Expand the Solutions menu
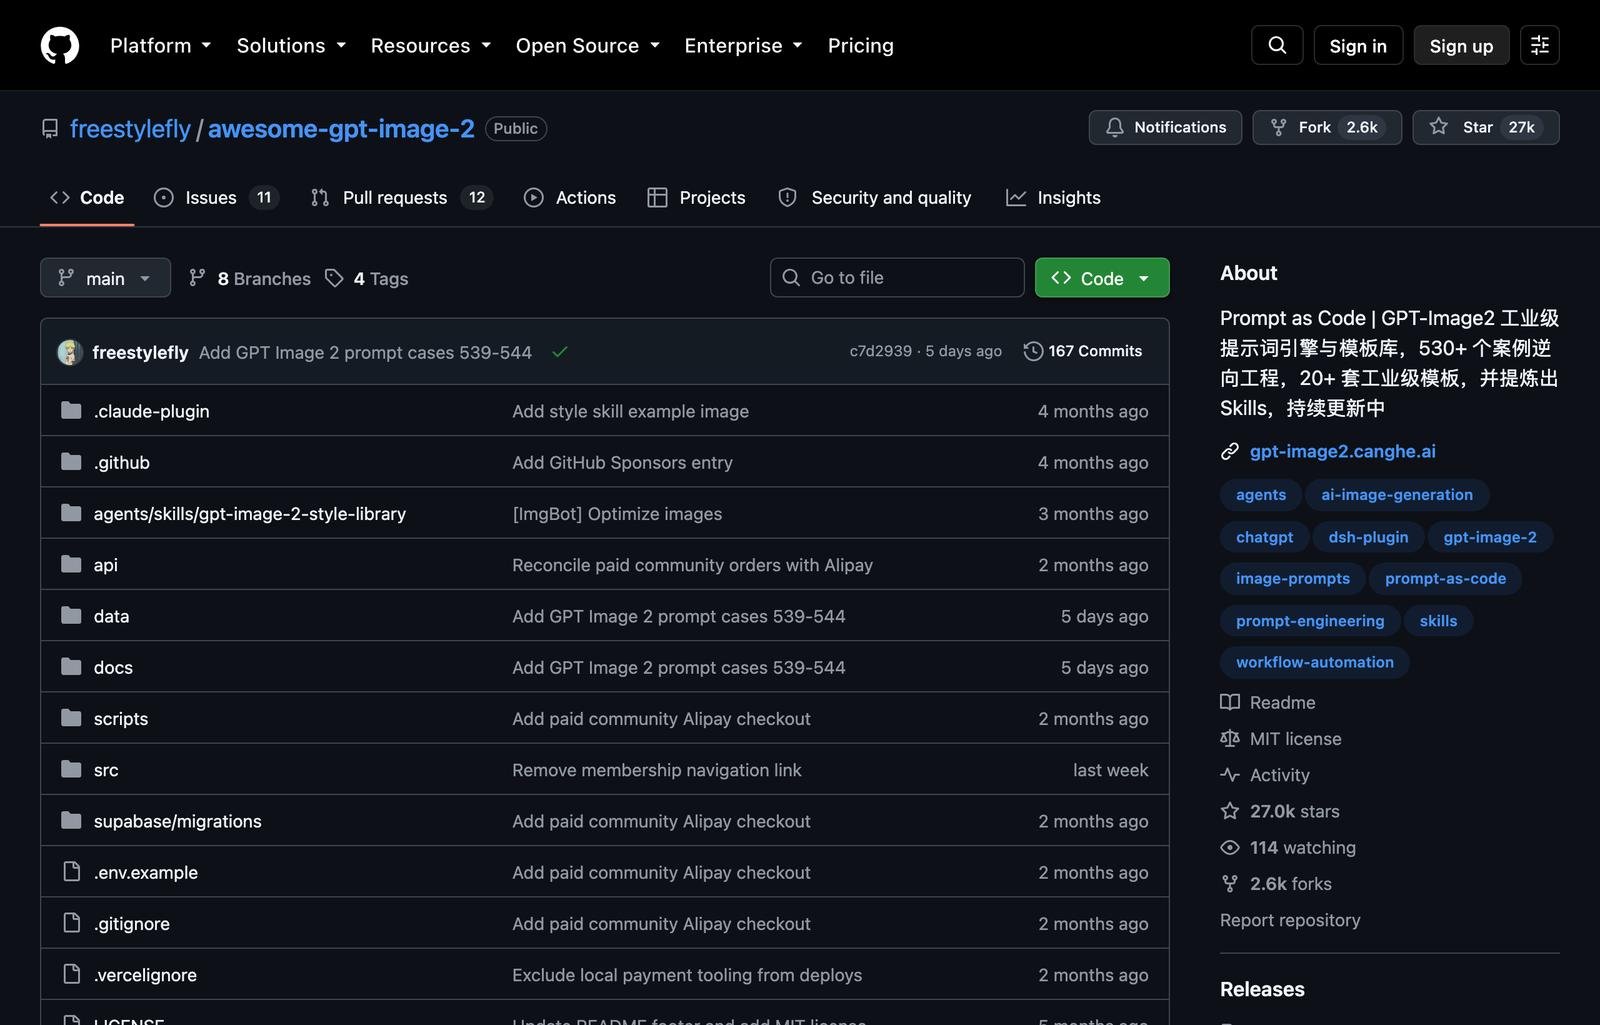This screenshot has width=1600, height=1025. tap(291, 45)
